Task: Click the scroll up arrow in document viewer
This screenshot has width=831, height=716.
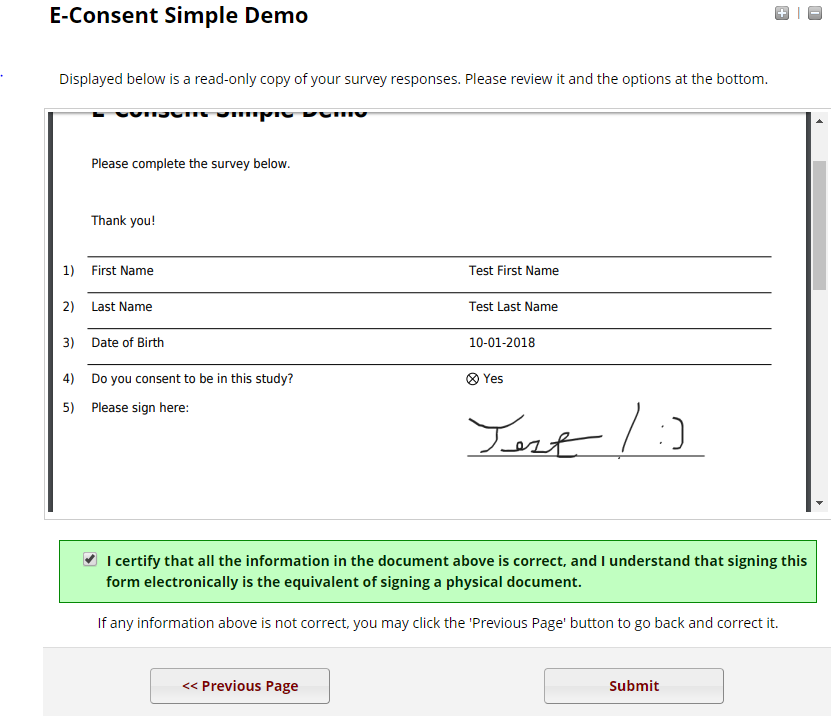Action: (x=819, y=121)
